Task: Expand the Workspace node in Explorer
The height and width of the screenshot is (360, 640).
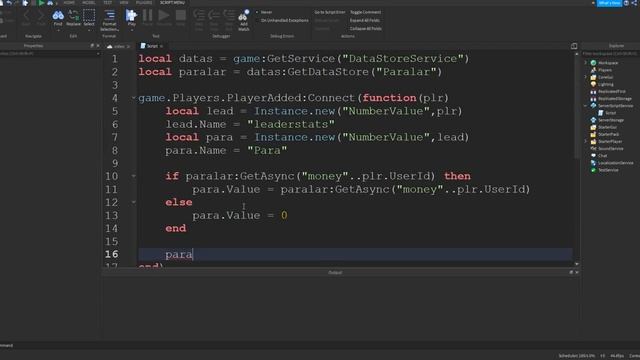Action: point(586,63)
